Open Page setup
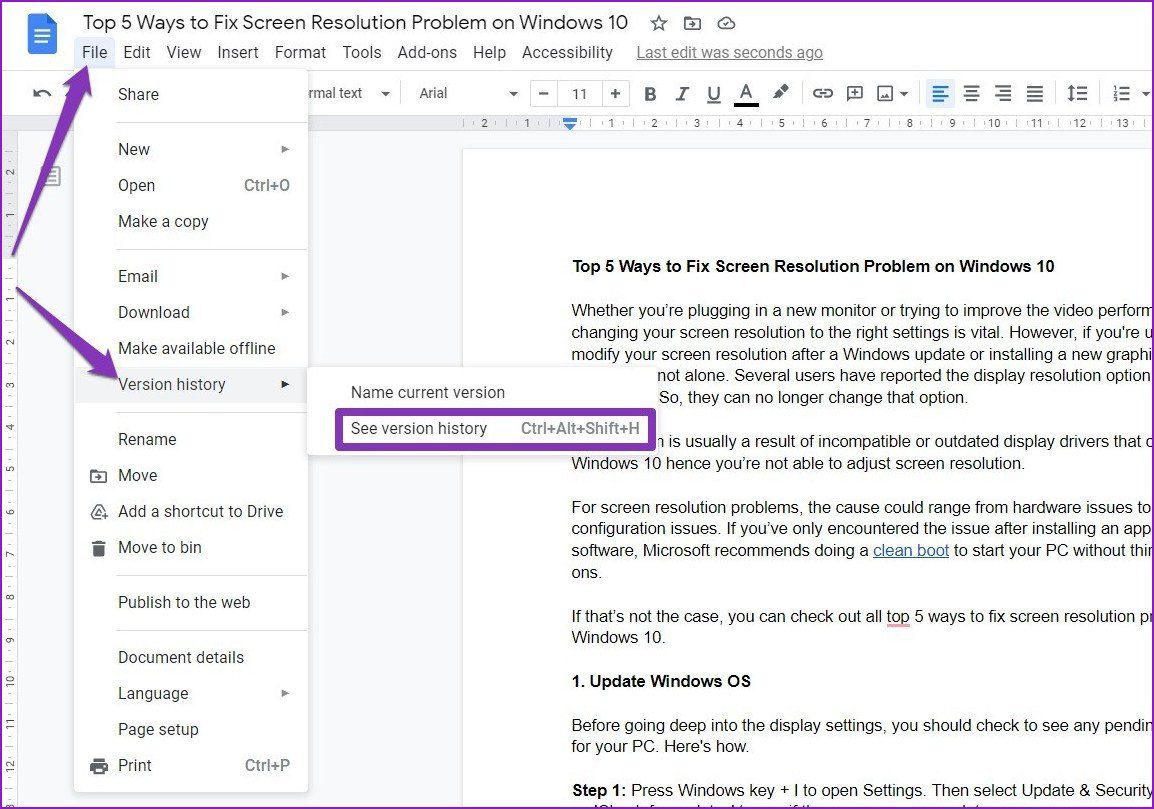Screen dimensions: 1154x809 191,729
